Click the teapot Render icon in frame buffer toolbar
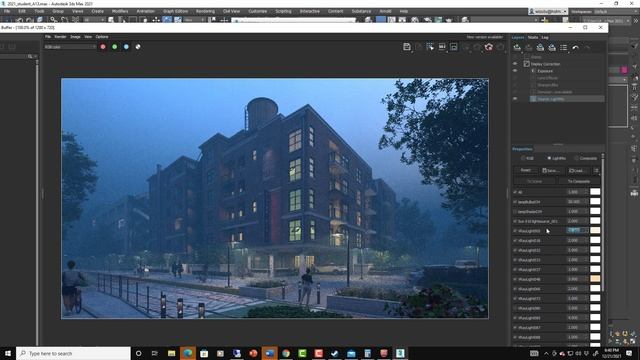Image resolution: width=640 pixels, height=360 pixels. coord(489,47)
